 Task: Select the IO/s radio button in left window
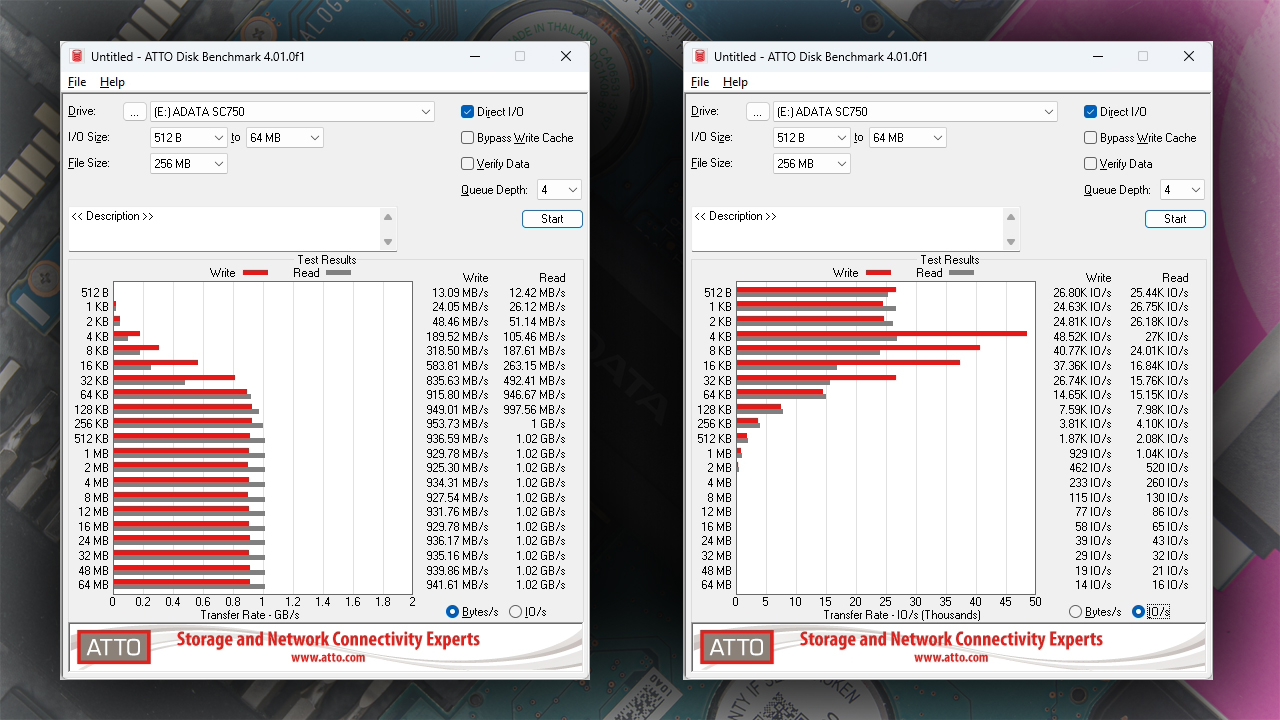516,612
